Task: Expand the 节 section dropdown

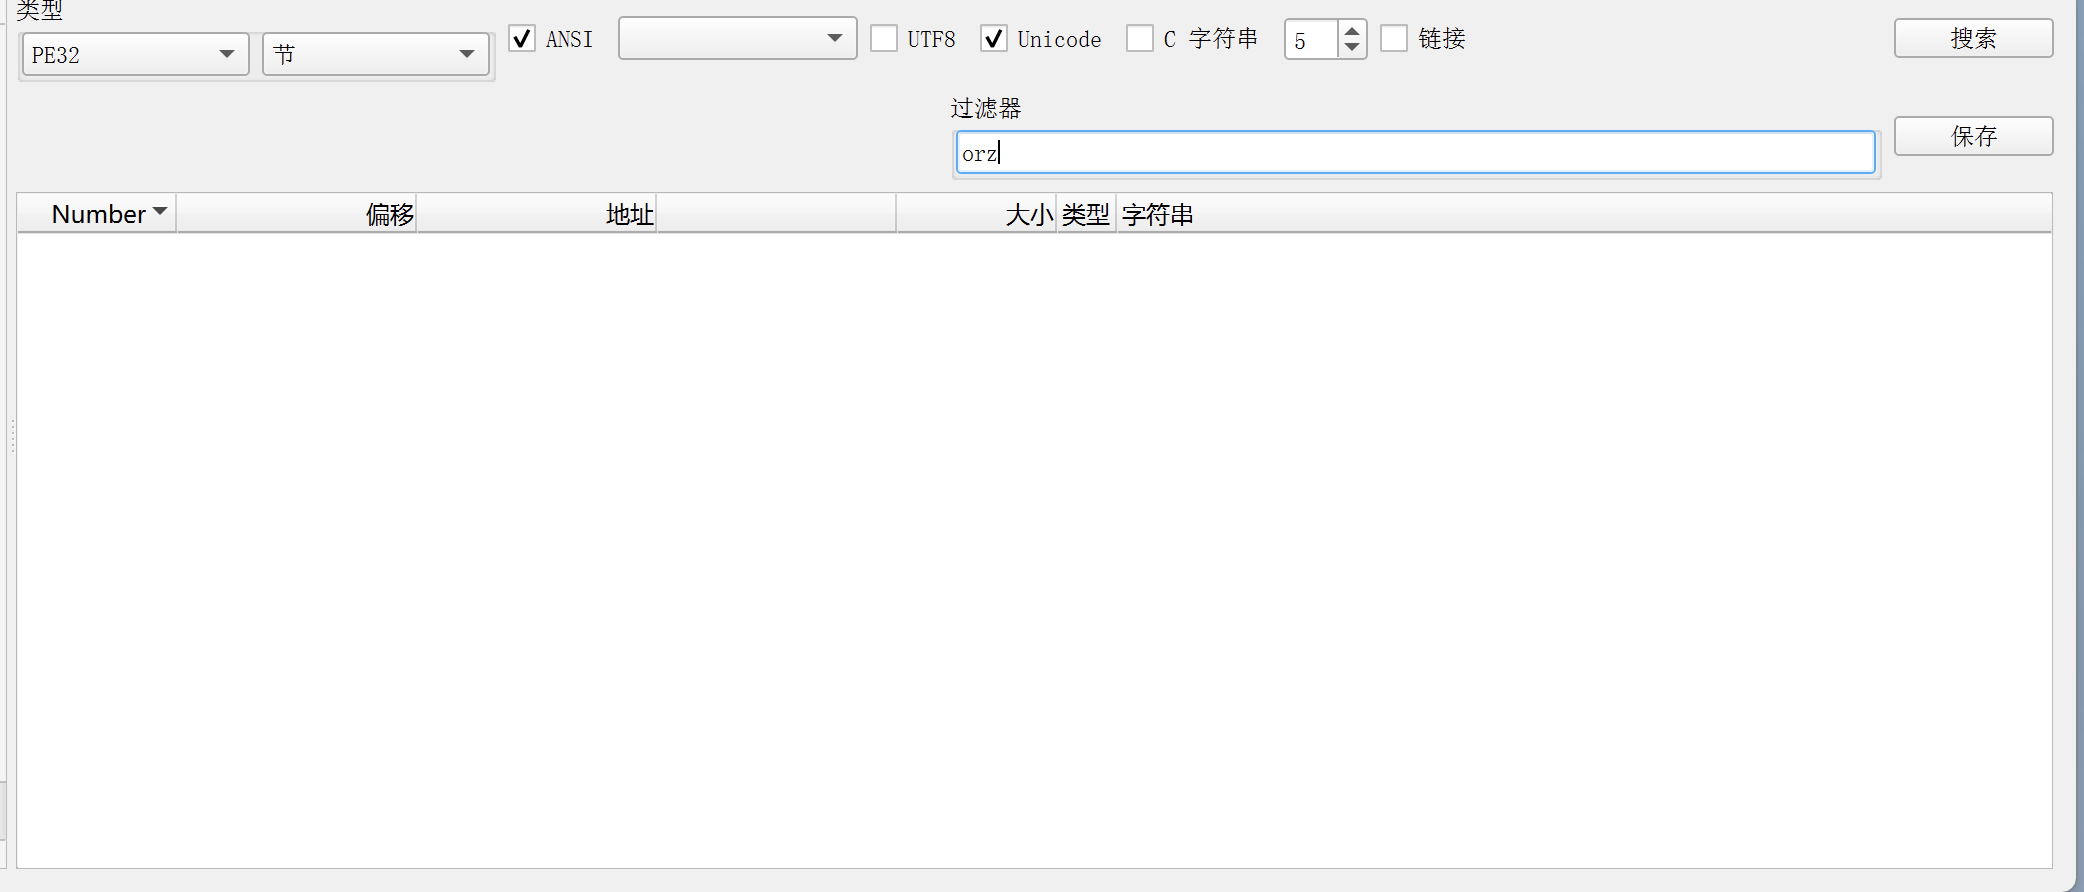Action: (375, 55)
